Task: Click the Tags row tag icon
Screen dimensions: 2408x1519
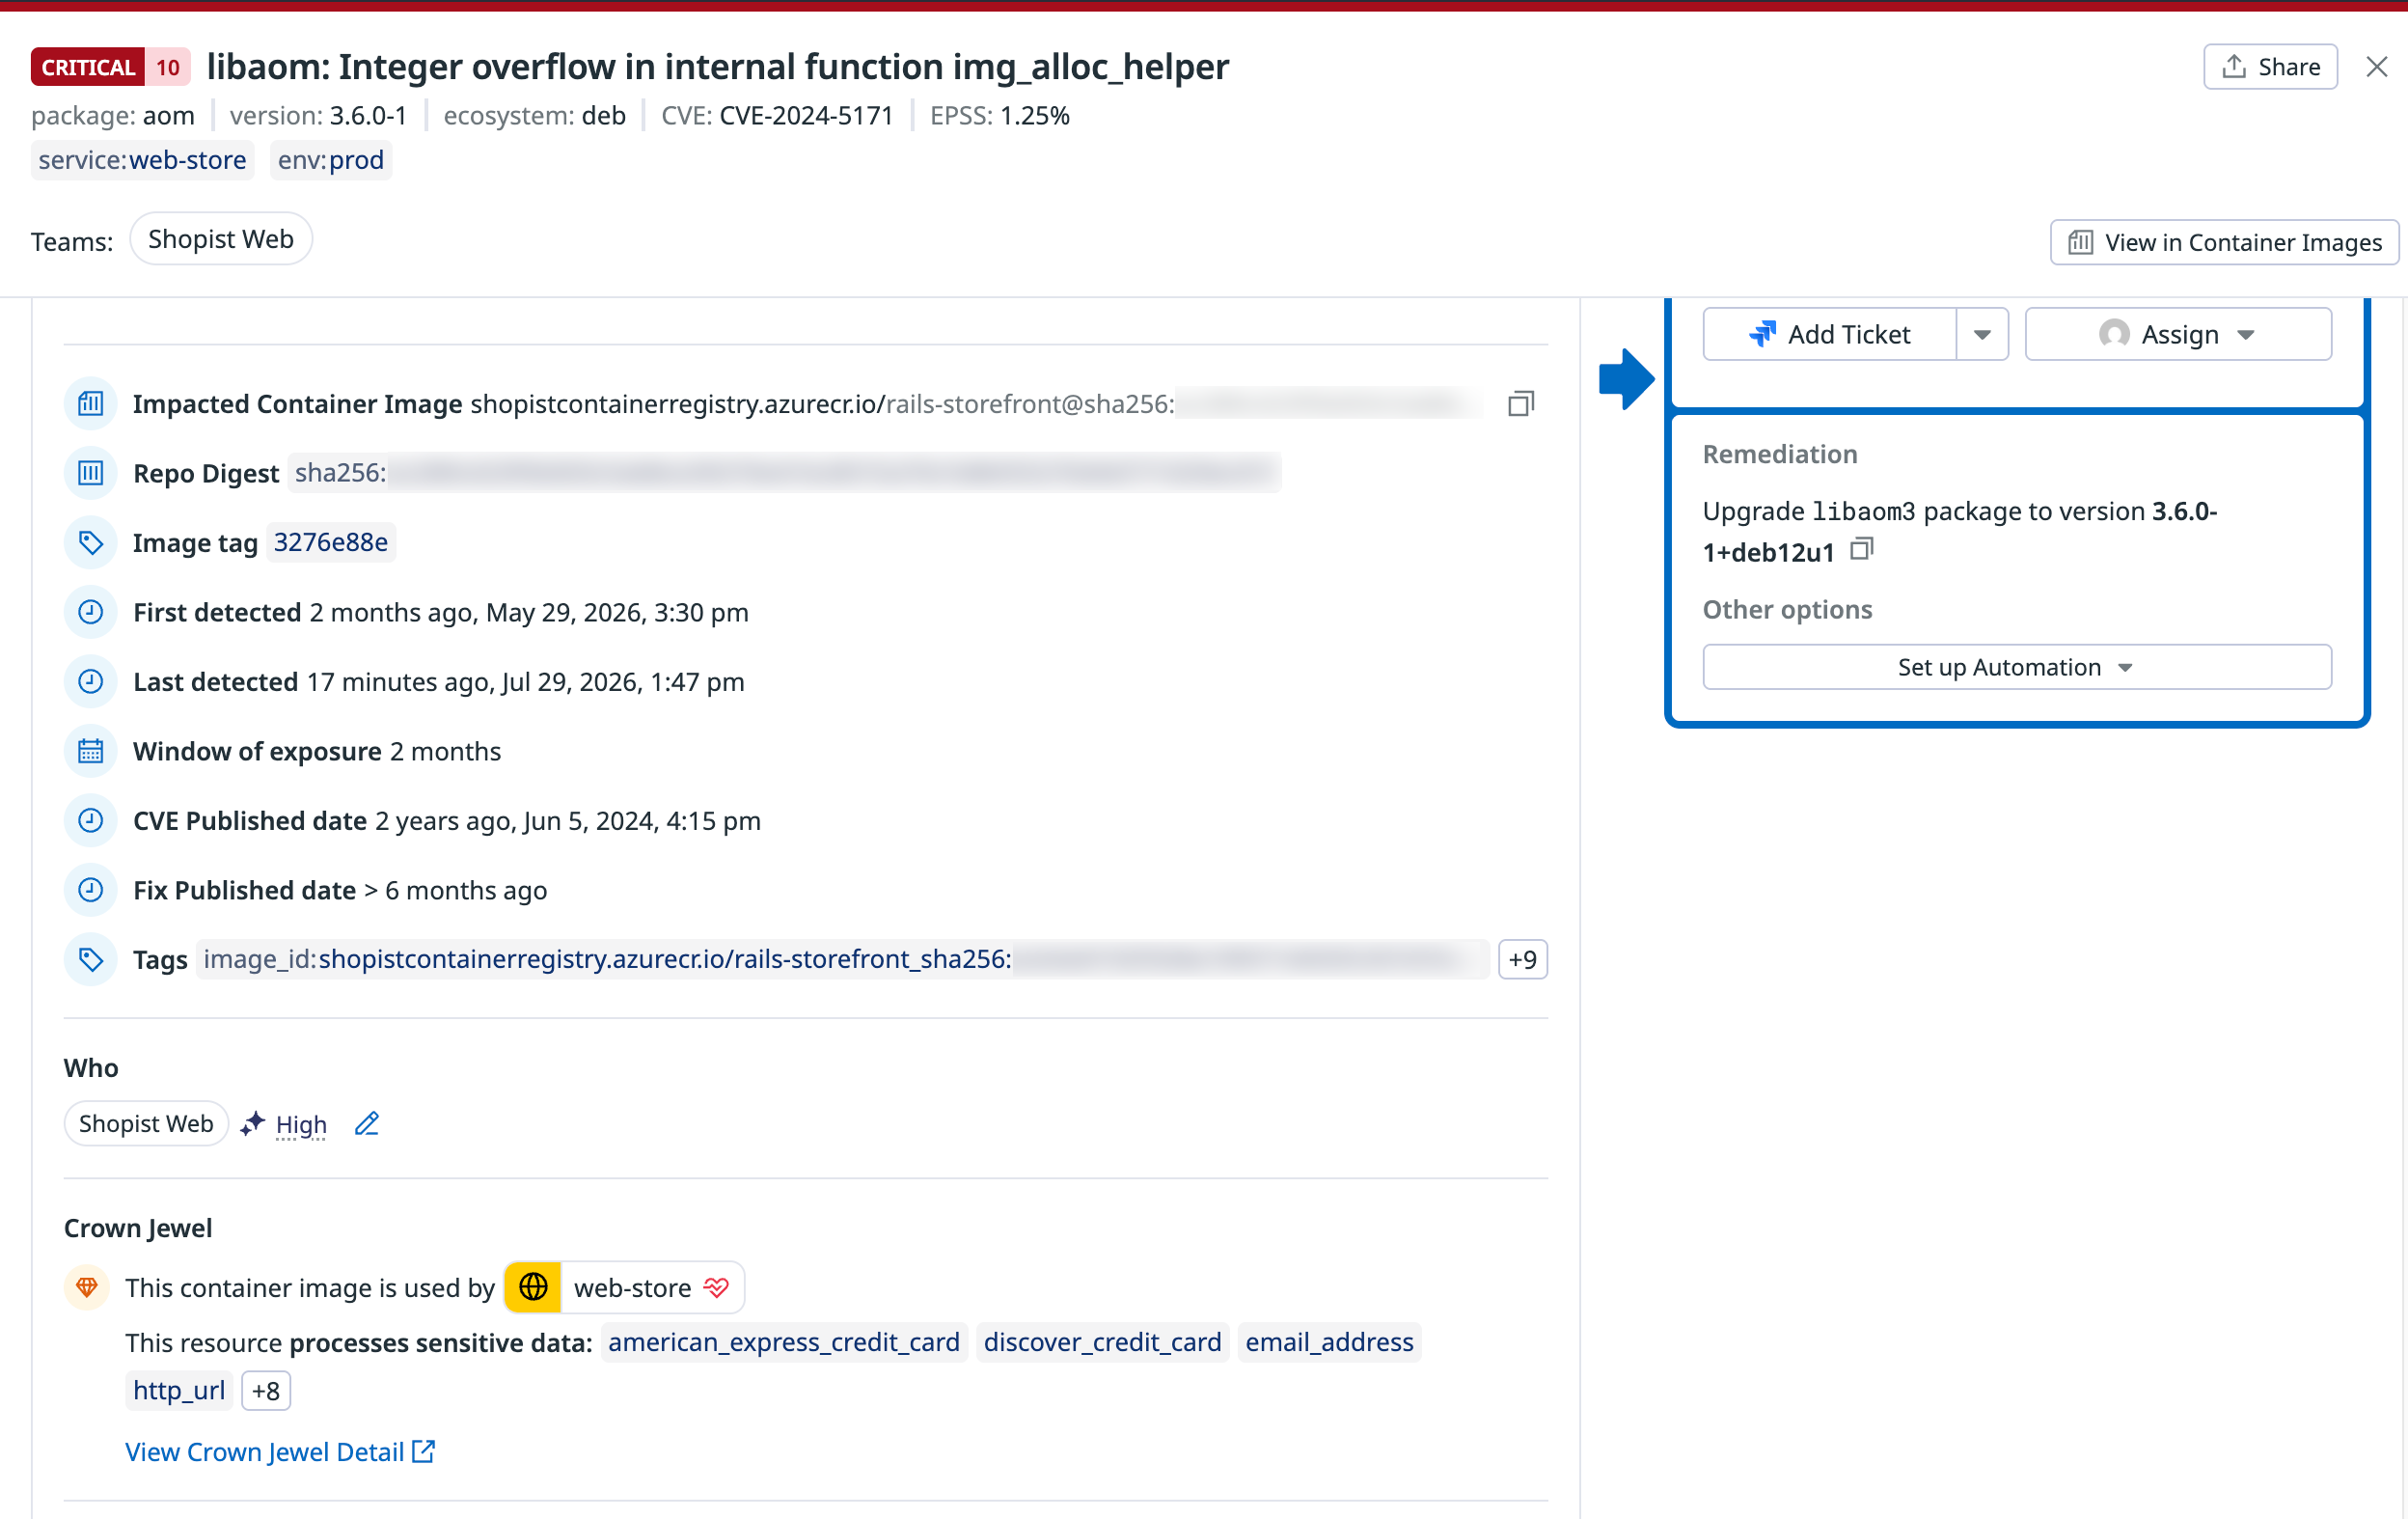Action: click(x=91, y=960)
